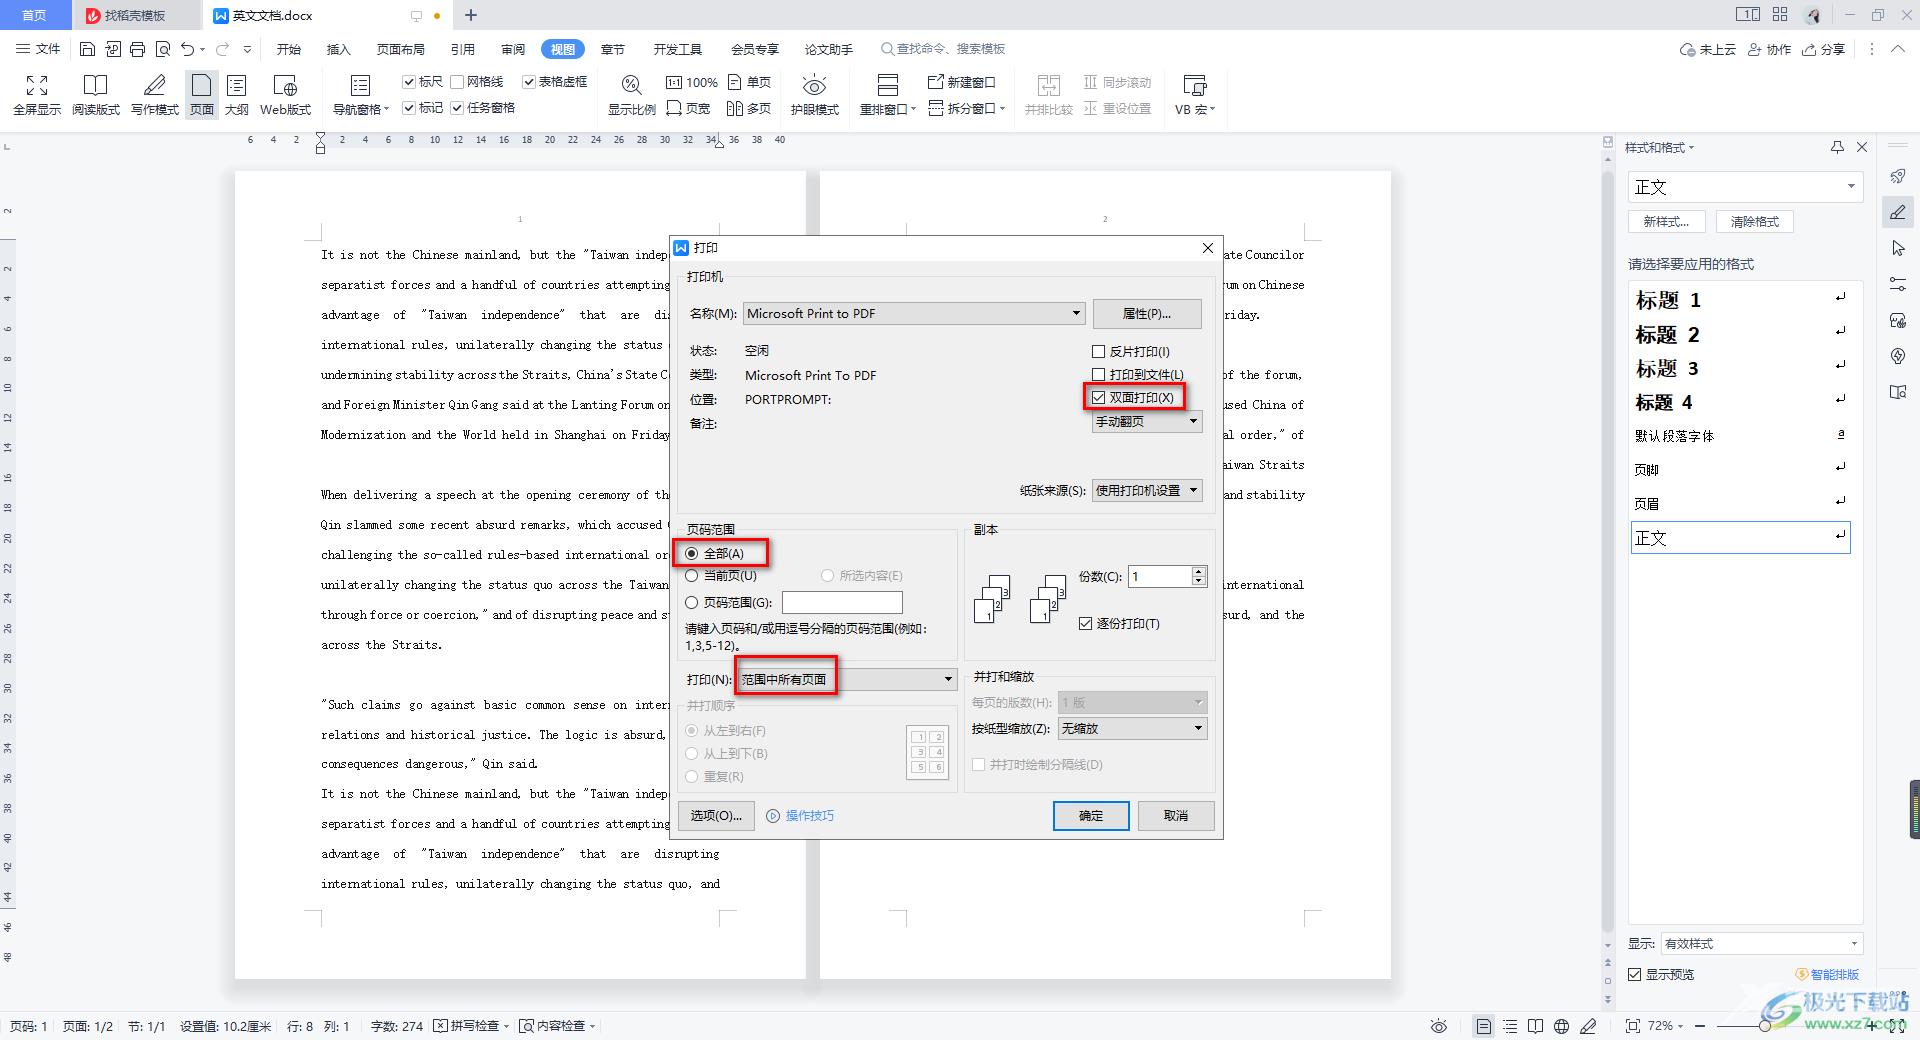This screenshot has width=1920, height=1040.
Task: Open the paper source dropdown
Action: (x=1147, y=491)
